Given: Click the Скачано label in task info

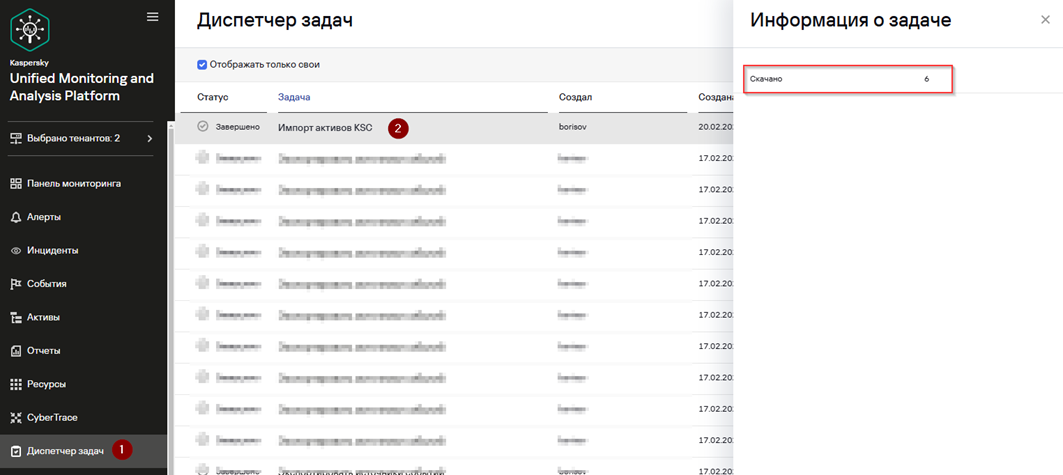Looking at the screenshot, I should coord(766,79).
